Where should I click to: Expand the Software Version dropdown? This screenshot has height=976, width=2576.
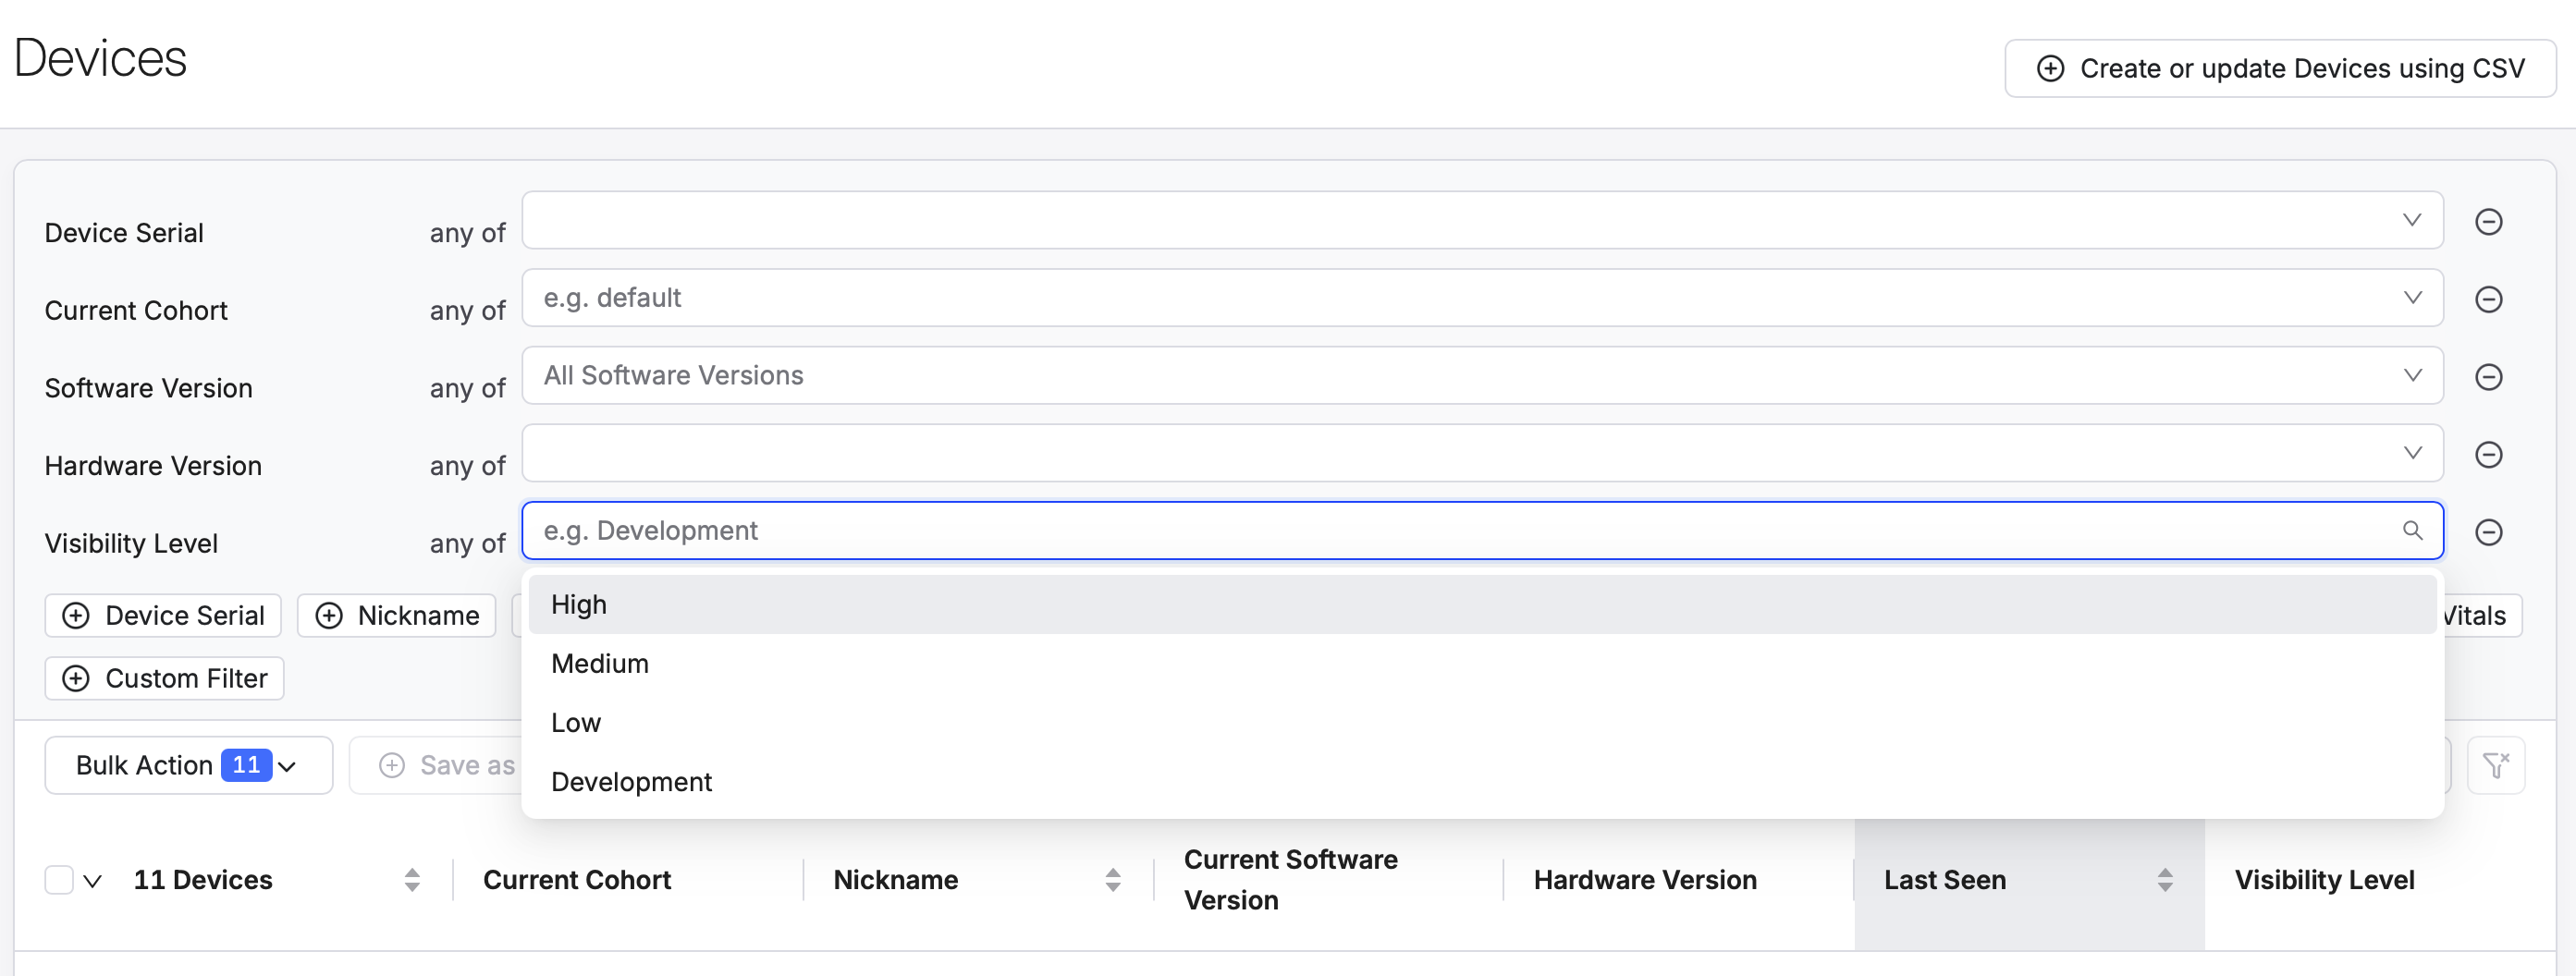1480,376
